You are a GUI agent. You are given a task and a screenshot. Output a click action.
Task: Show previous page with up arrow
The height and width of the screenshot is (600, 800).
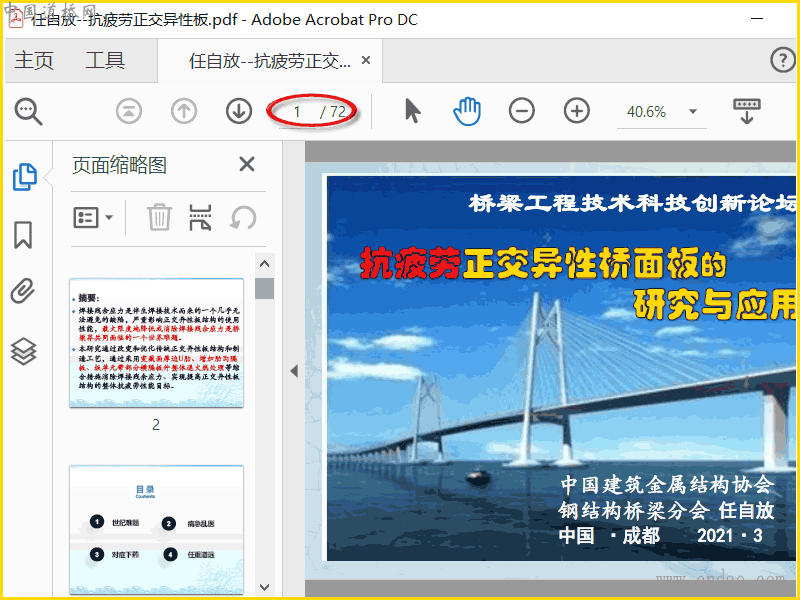point(184,111)
